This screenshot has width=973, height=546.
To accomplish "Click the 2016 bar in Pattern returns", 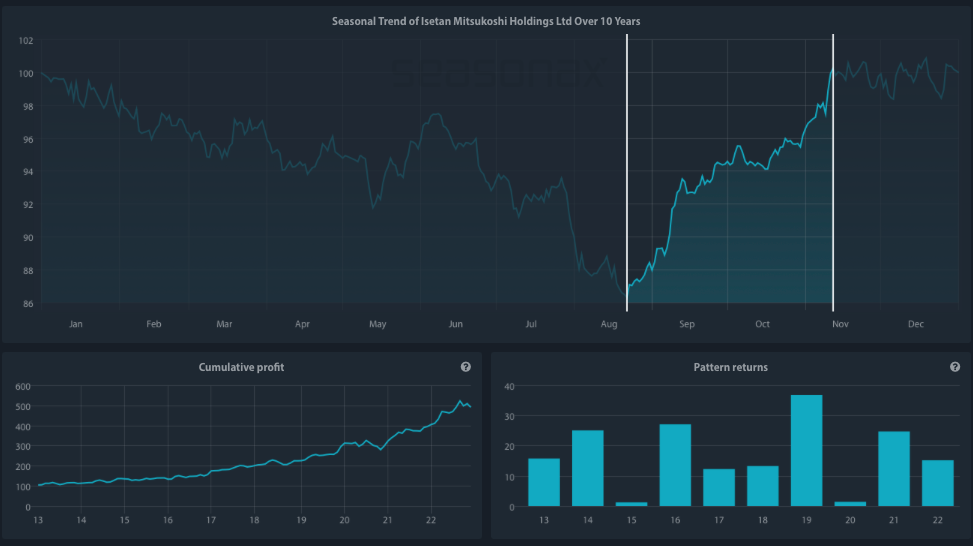I will point(675,465).
